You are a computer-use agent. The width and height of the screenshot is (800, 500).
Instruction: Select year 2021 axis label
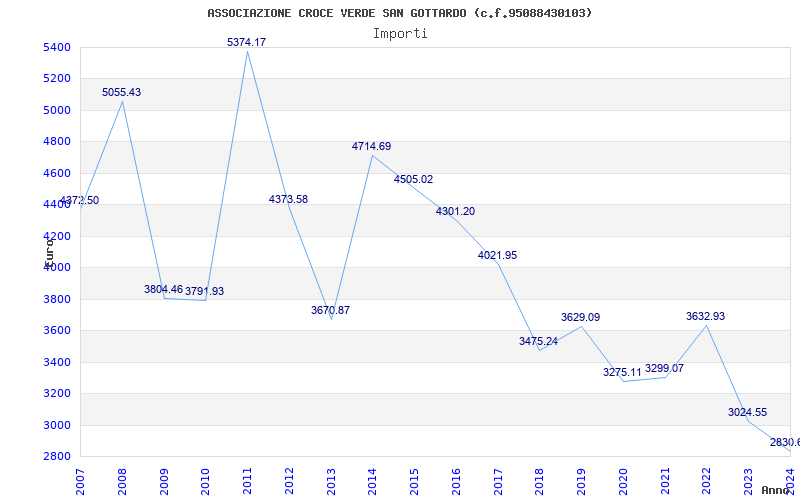pyautogui.click(x=665, y=482)
